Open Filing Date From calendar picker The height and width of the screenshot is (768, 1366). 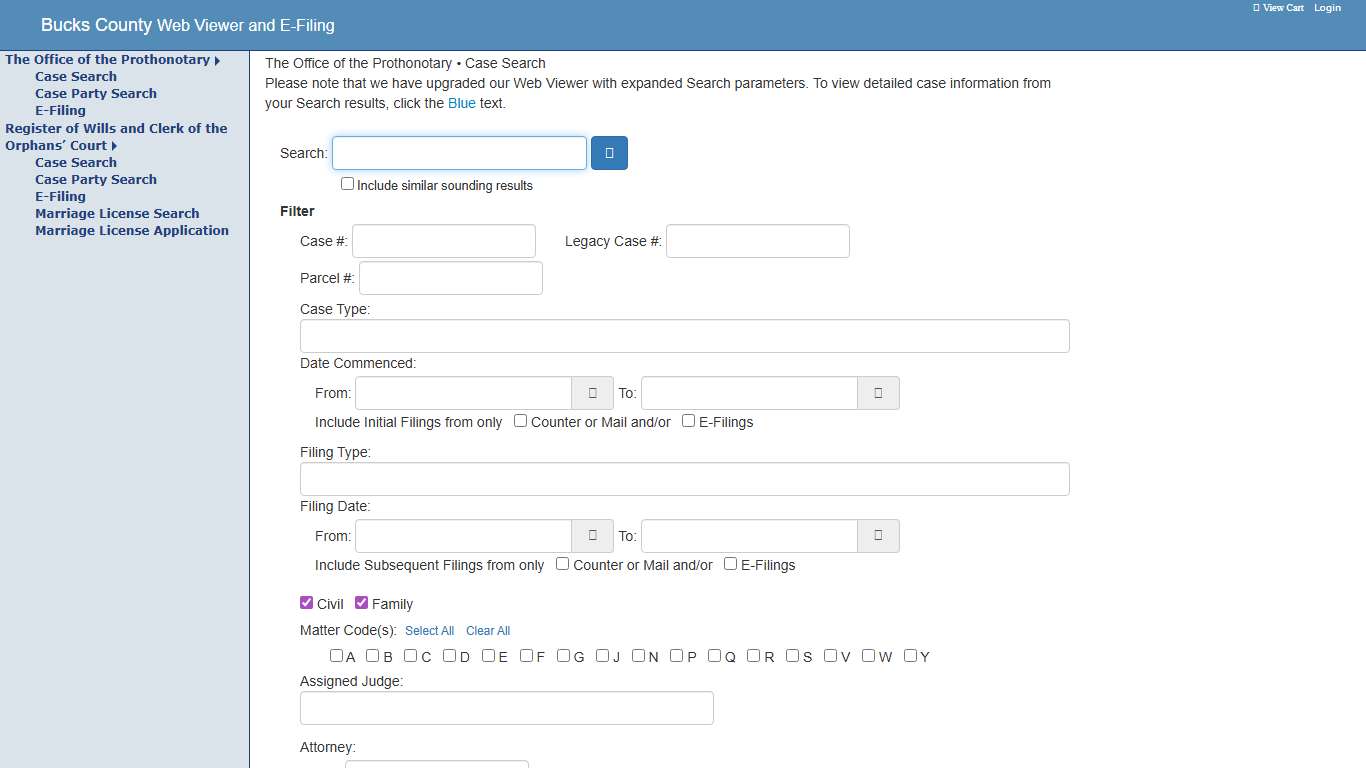tap(592, 536)
